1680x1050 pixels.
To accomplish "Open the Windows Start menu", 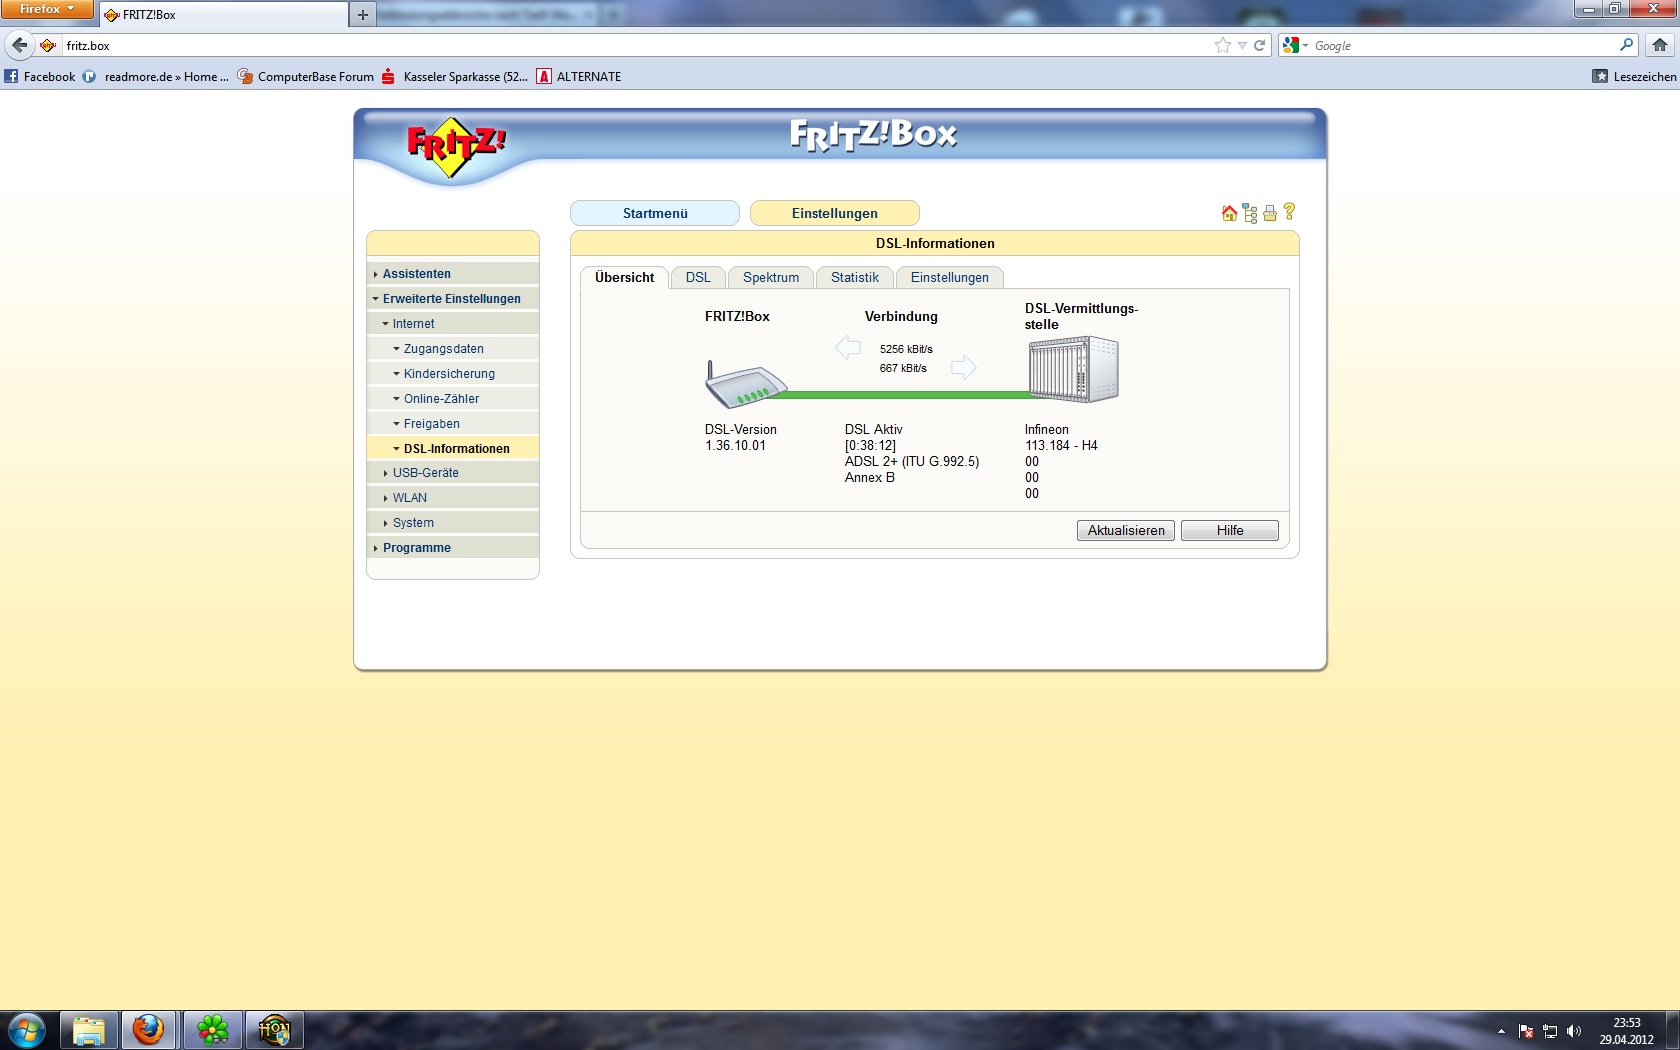I will (26, 1030).
